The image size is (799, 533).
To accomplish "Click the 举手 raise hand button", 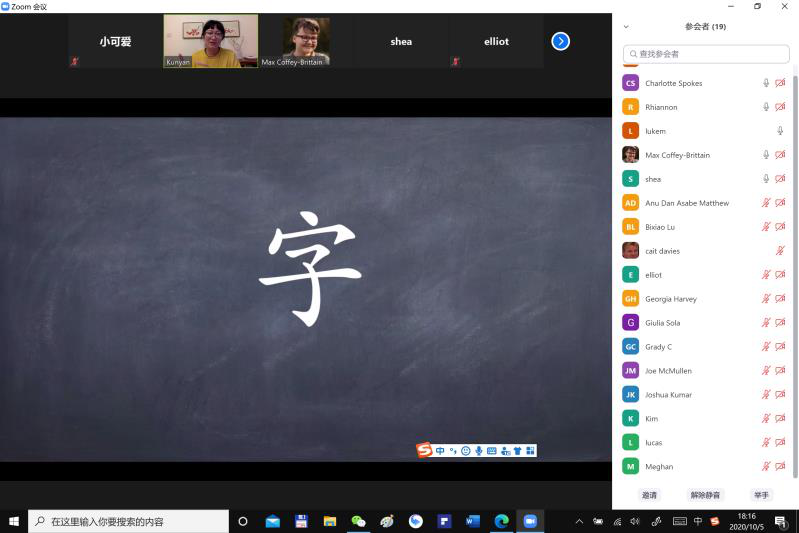I will 761,495.
